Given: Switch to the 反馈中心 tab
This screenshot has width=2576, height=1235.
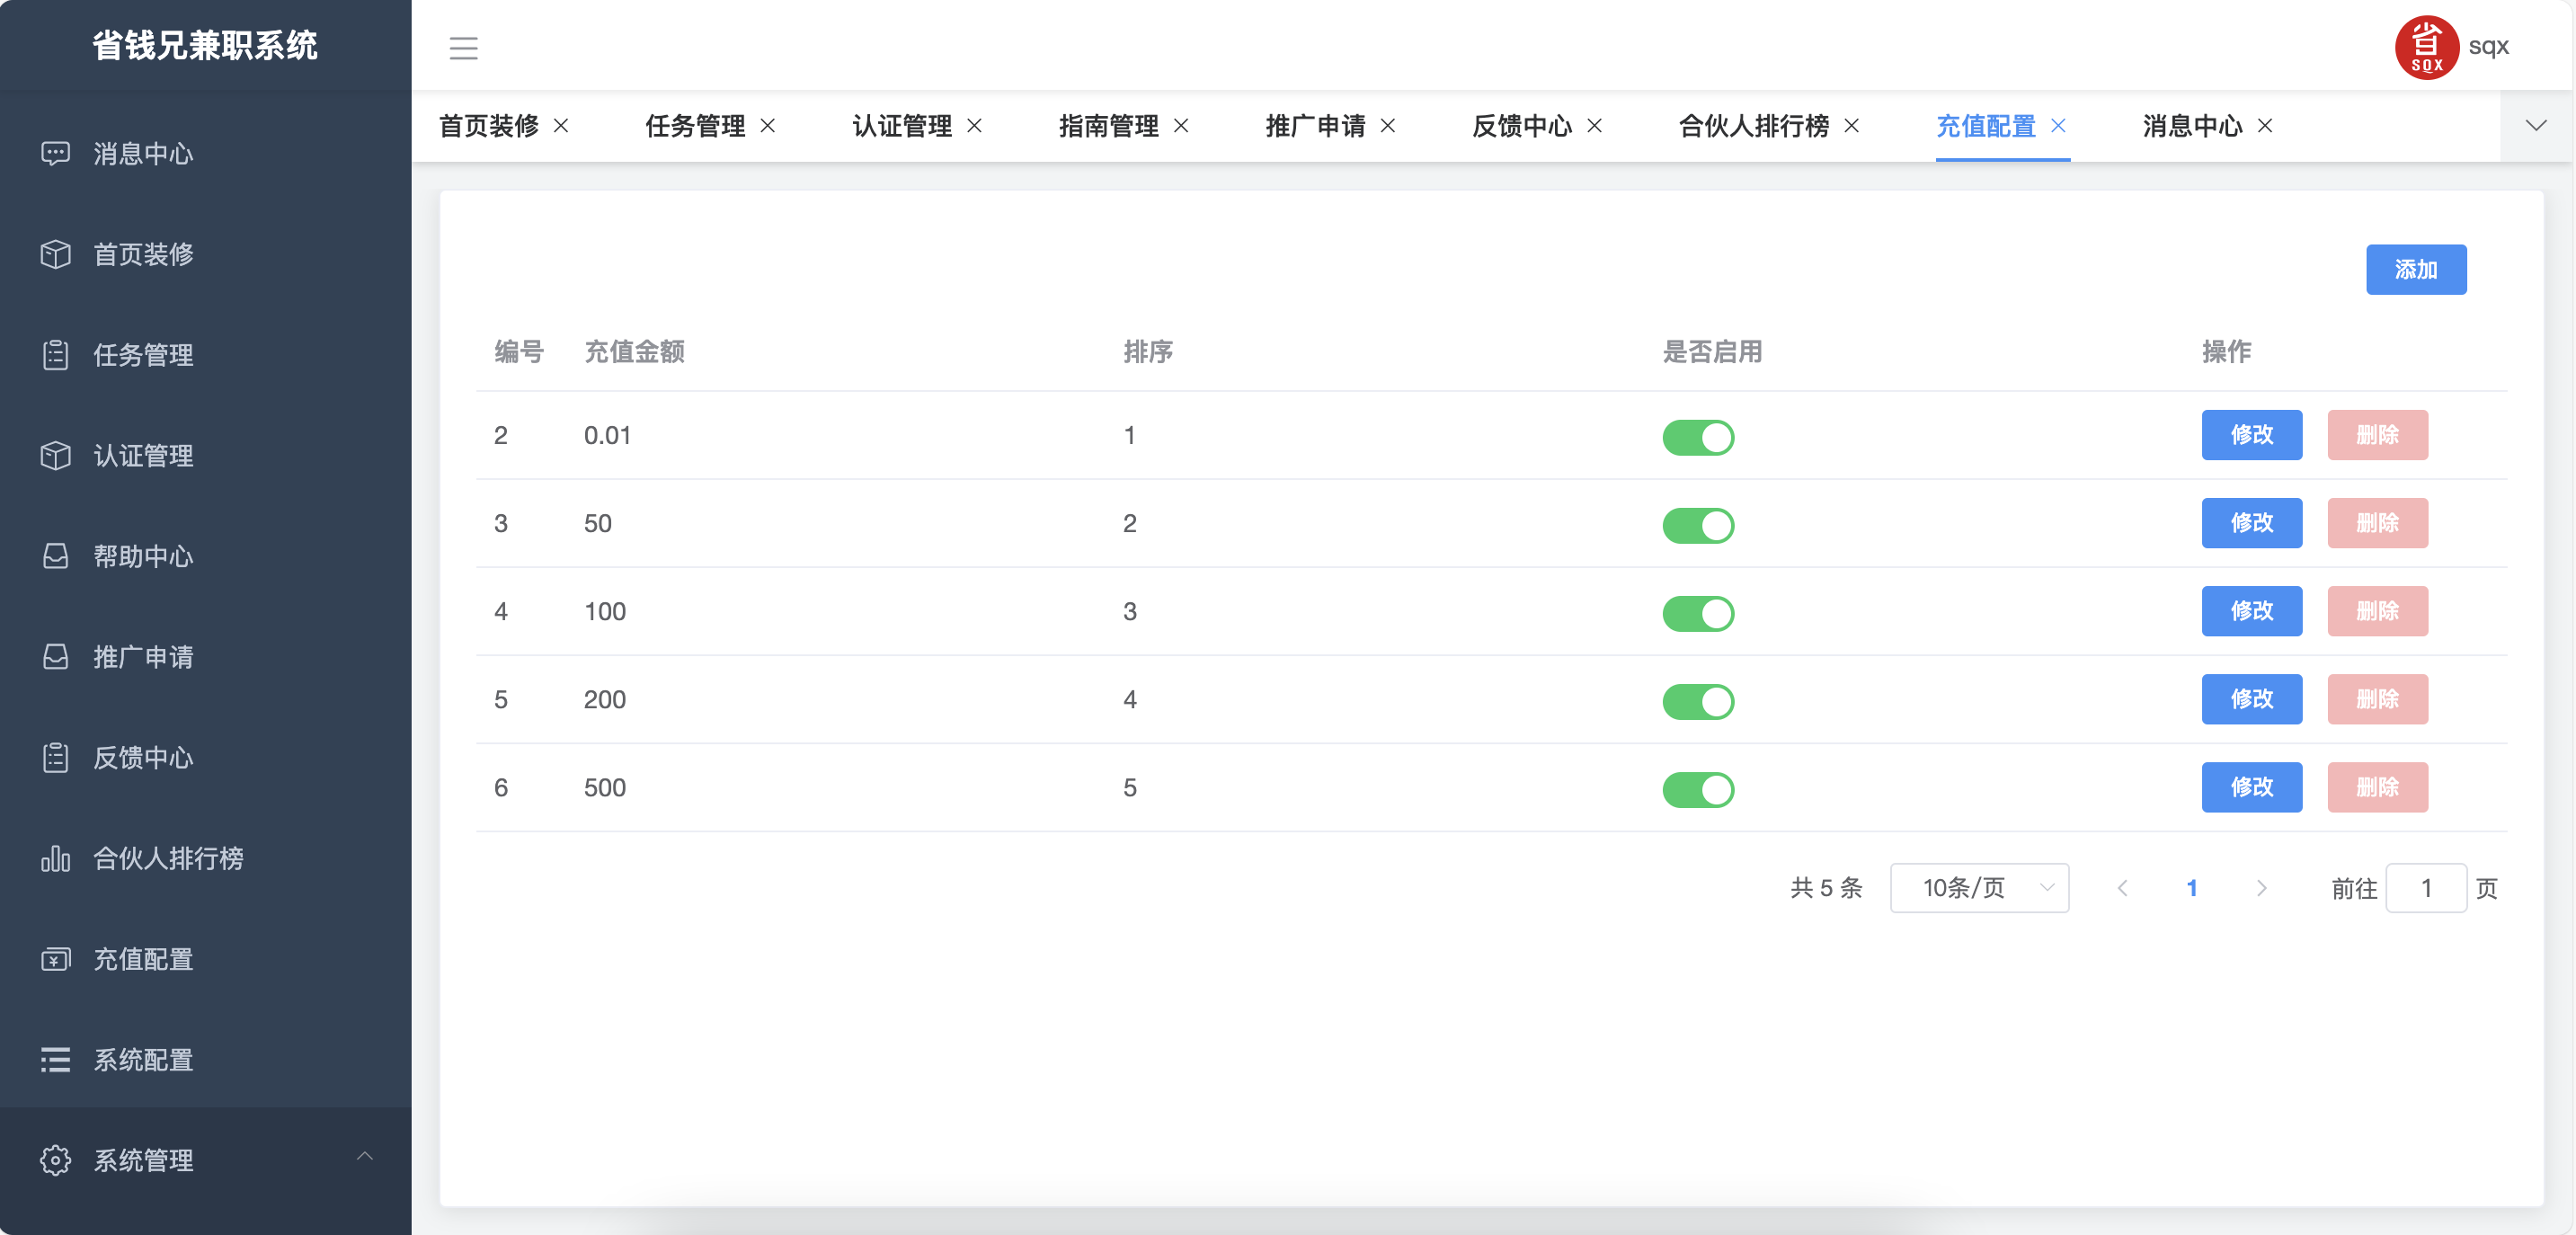Looking at the screenshot, I should (1521, 126).
